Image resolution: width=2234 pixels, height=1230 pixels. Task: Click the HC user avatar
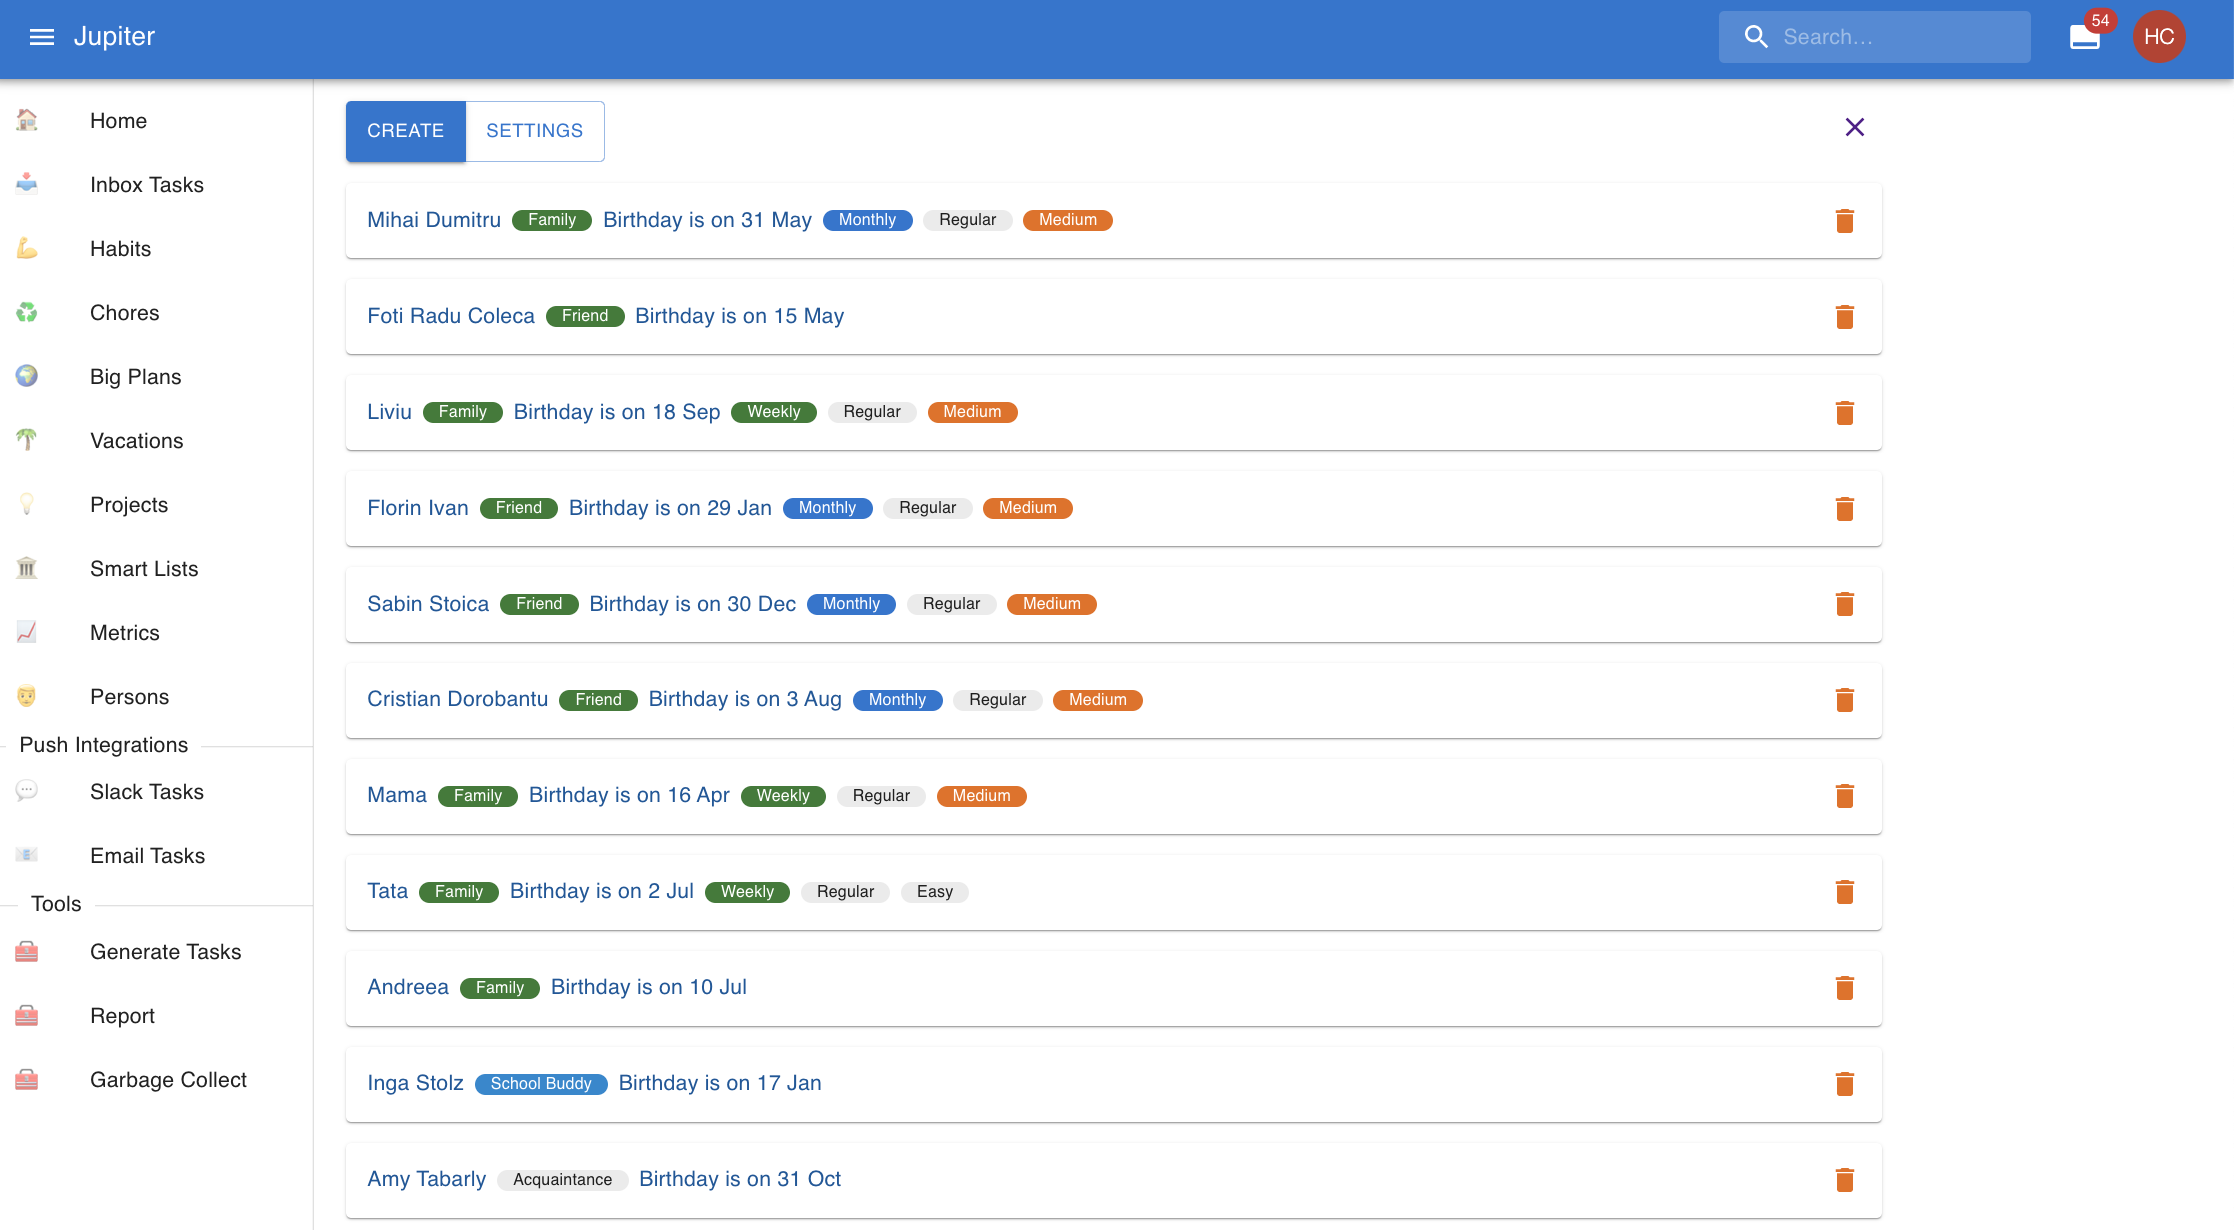(2158, 37)
